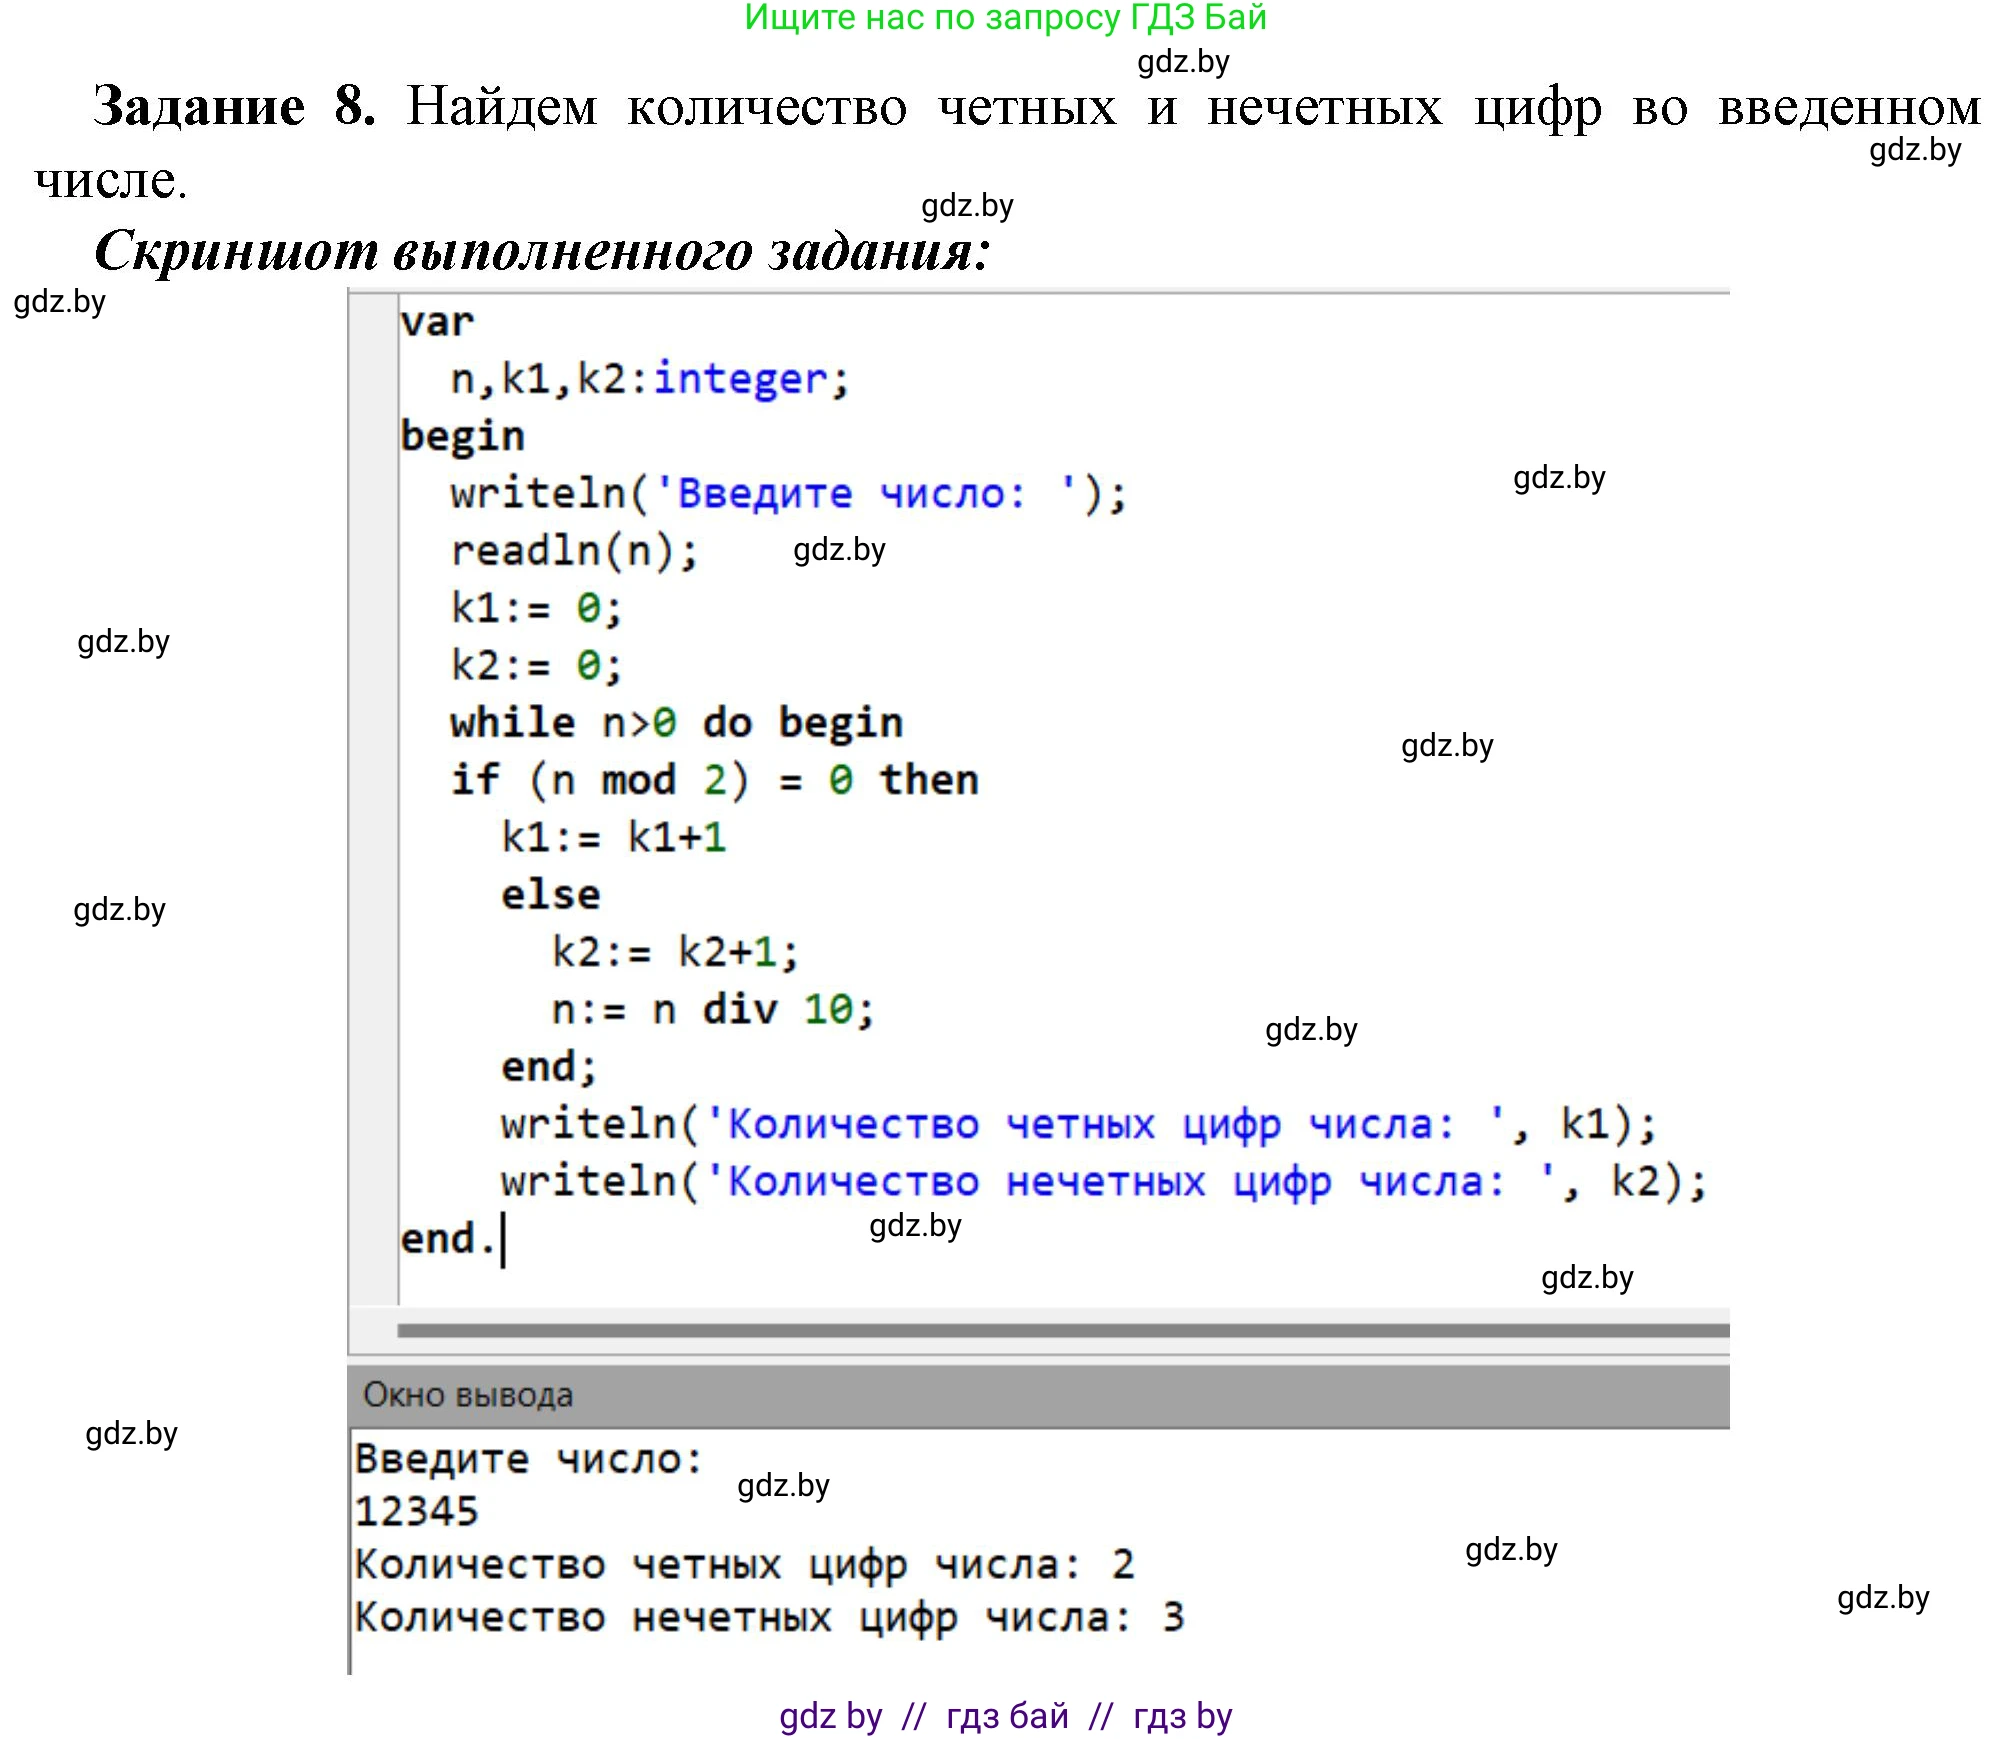The height and width of the screenshot is (1739, 2015).
Task: Click the 'var' keyword line
Action: tap(436, 322)
